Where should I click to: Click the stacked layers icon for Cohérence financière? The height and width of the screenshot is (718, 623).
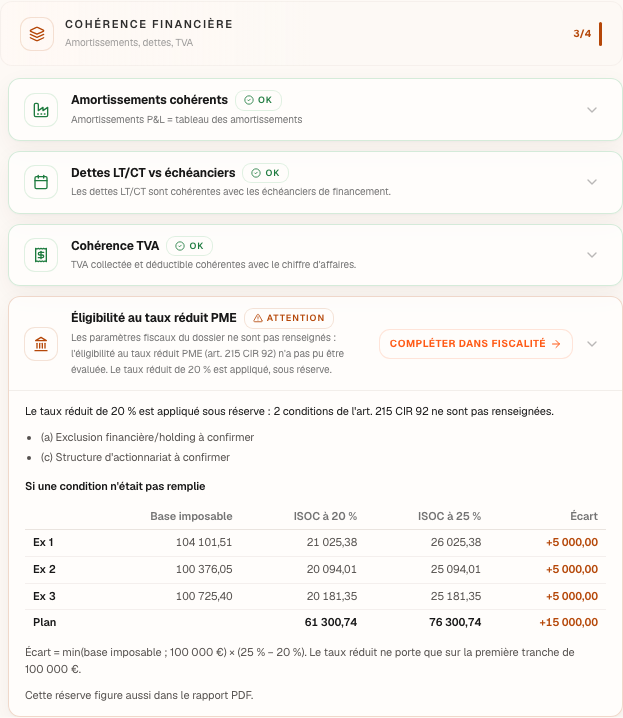pos(37,34)
